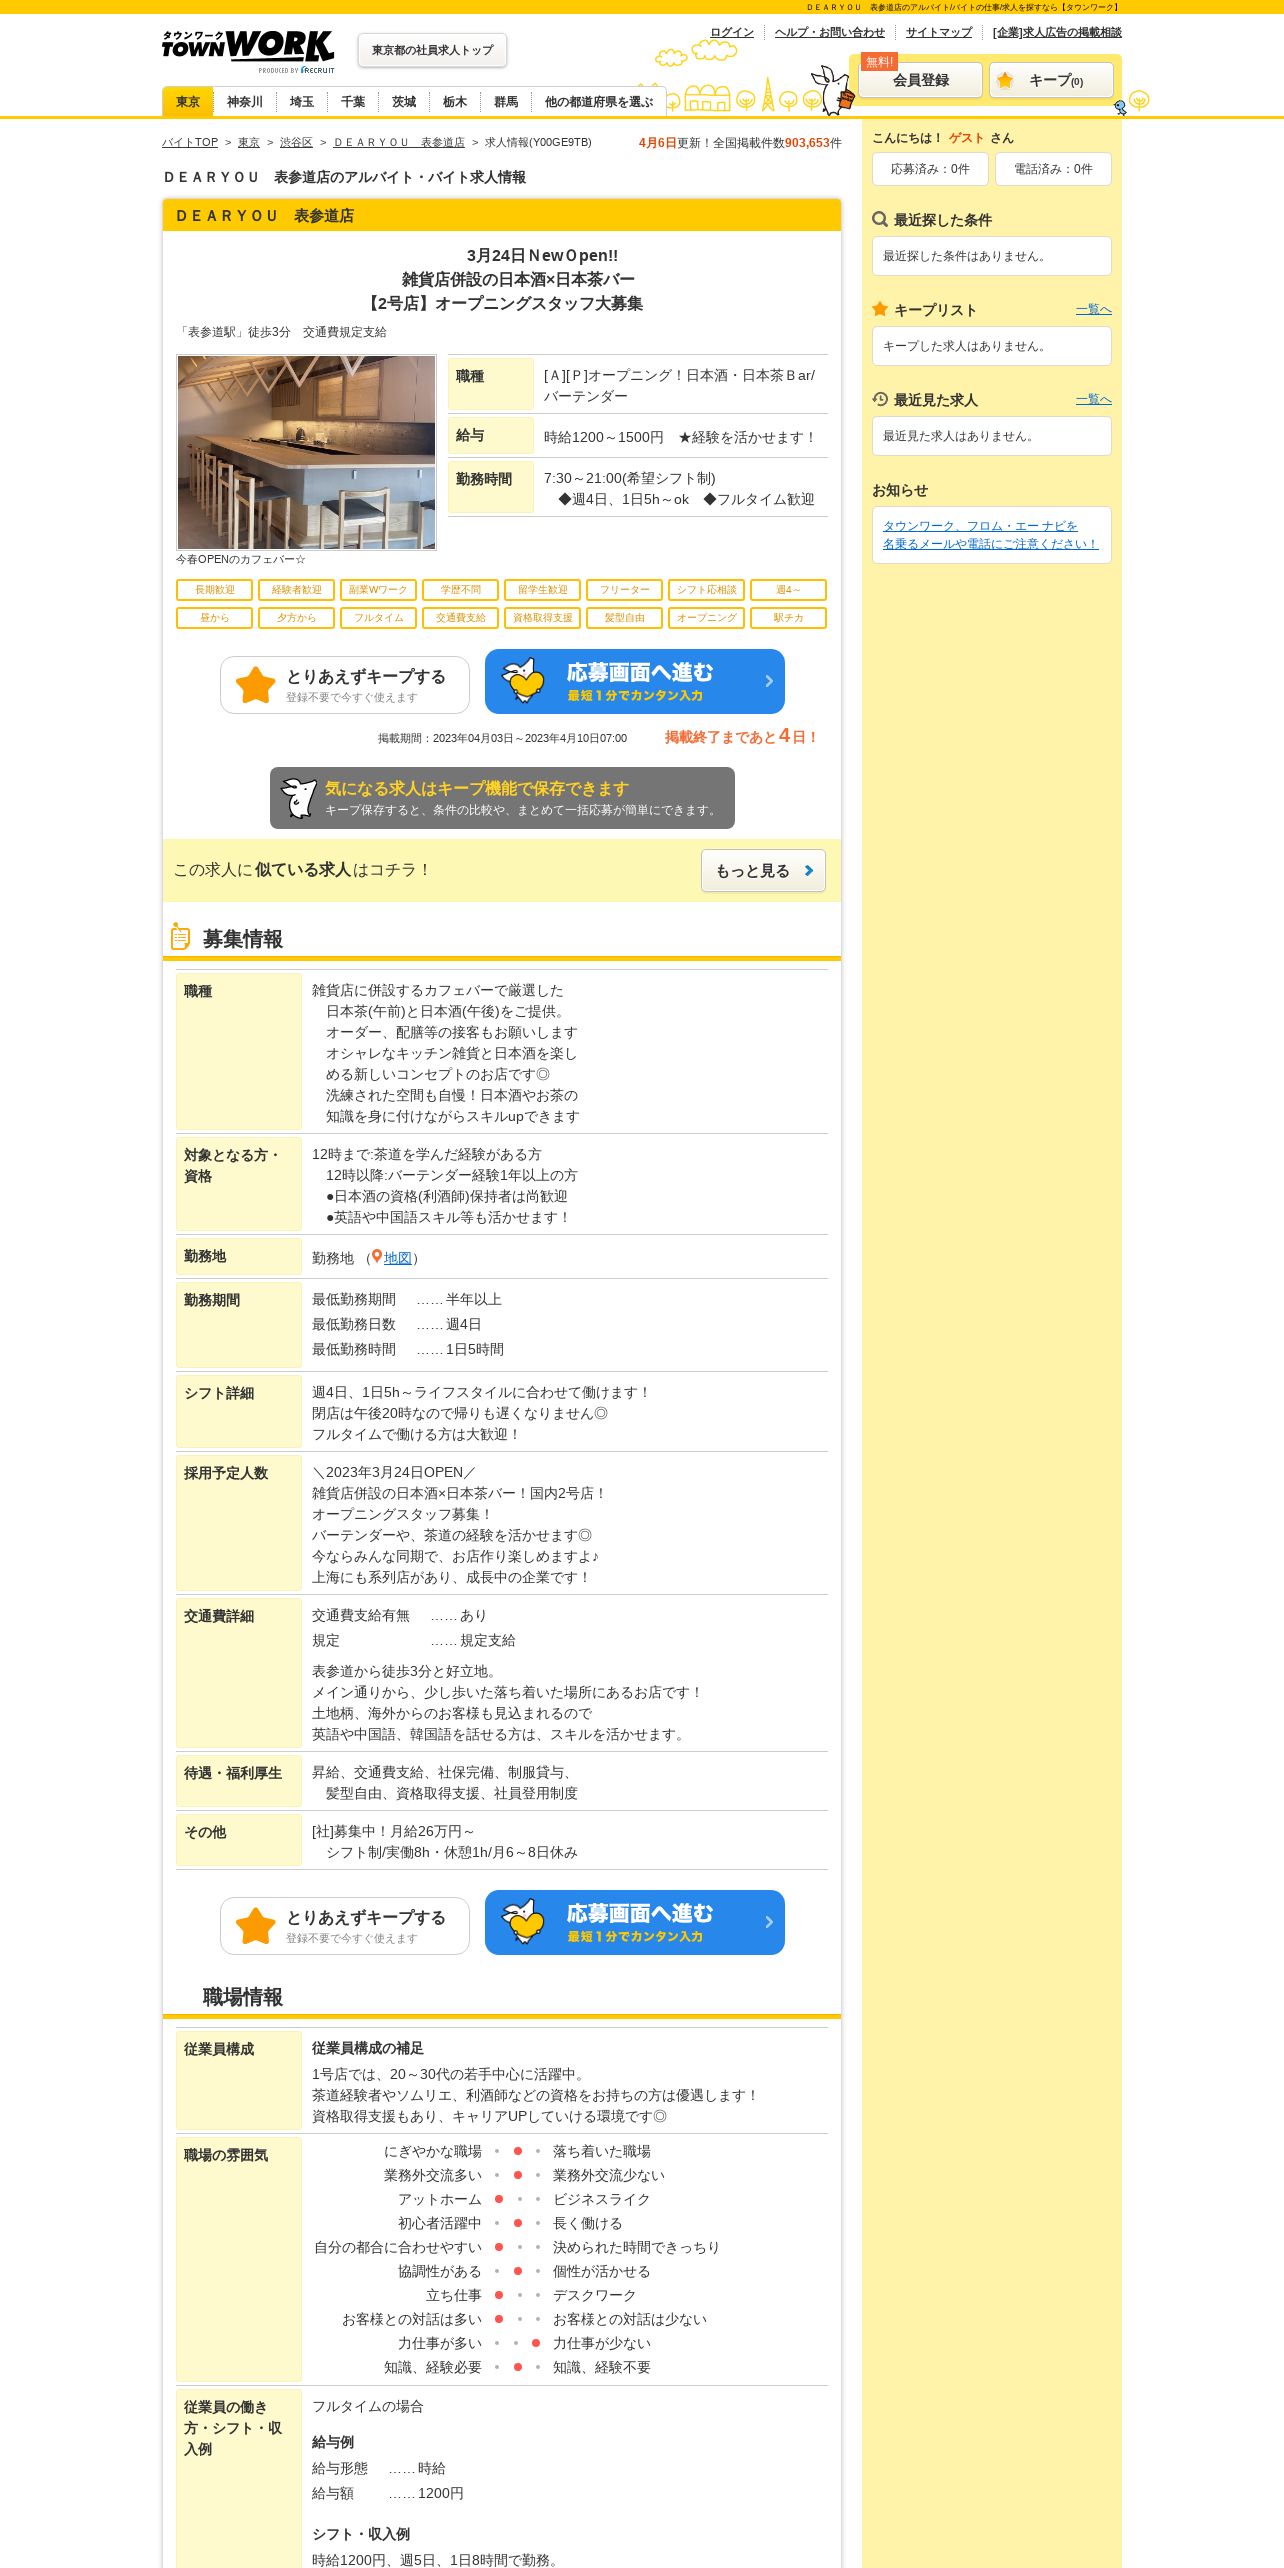Open the ログイン link
Viewport: 1284px width, 2568px height.
732,32
